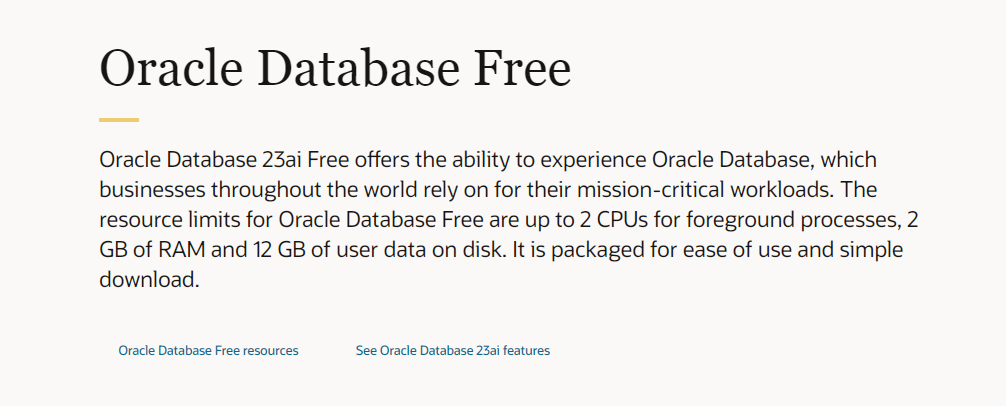Open the See Oracle Database 23ai features link
1006x406 pixels.
click(x=452, y=351)
